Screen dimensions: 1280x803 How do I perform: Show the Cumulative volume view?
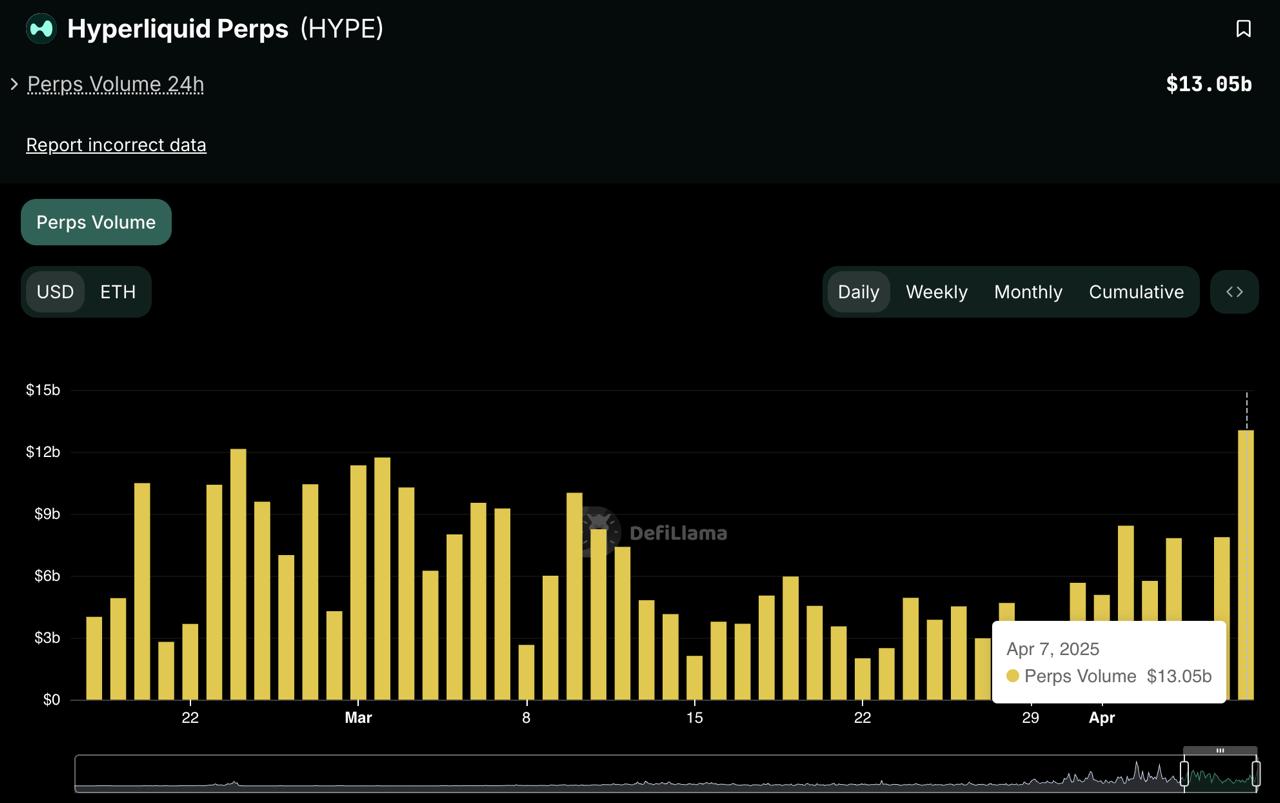tap(1136, 292)
